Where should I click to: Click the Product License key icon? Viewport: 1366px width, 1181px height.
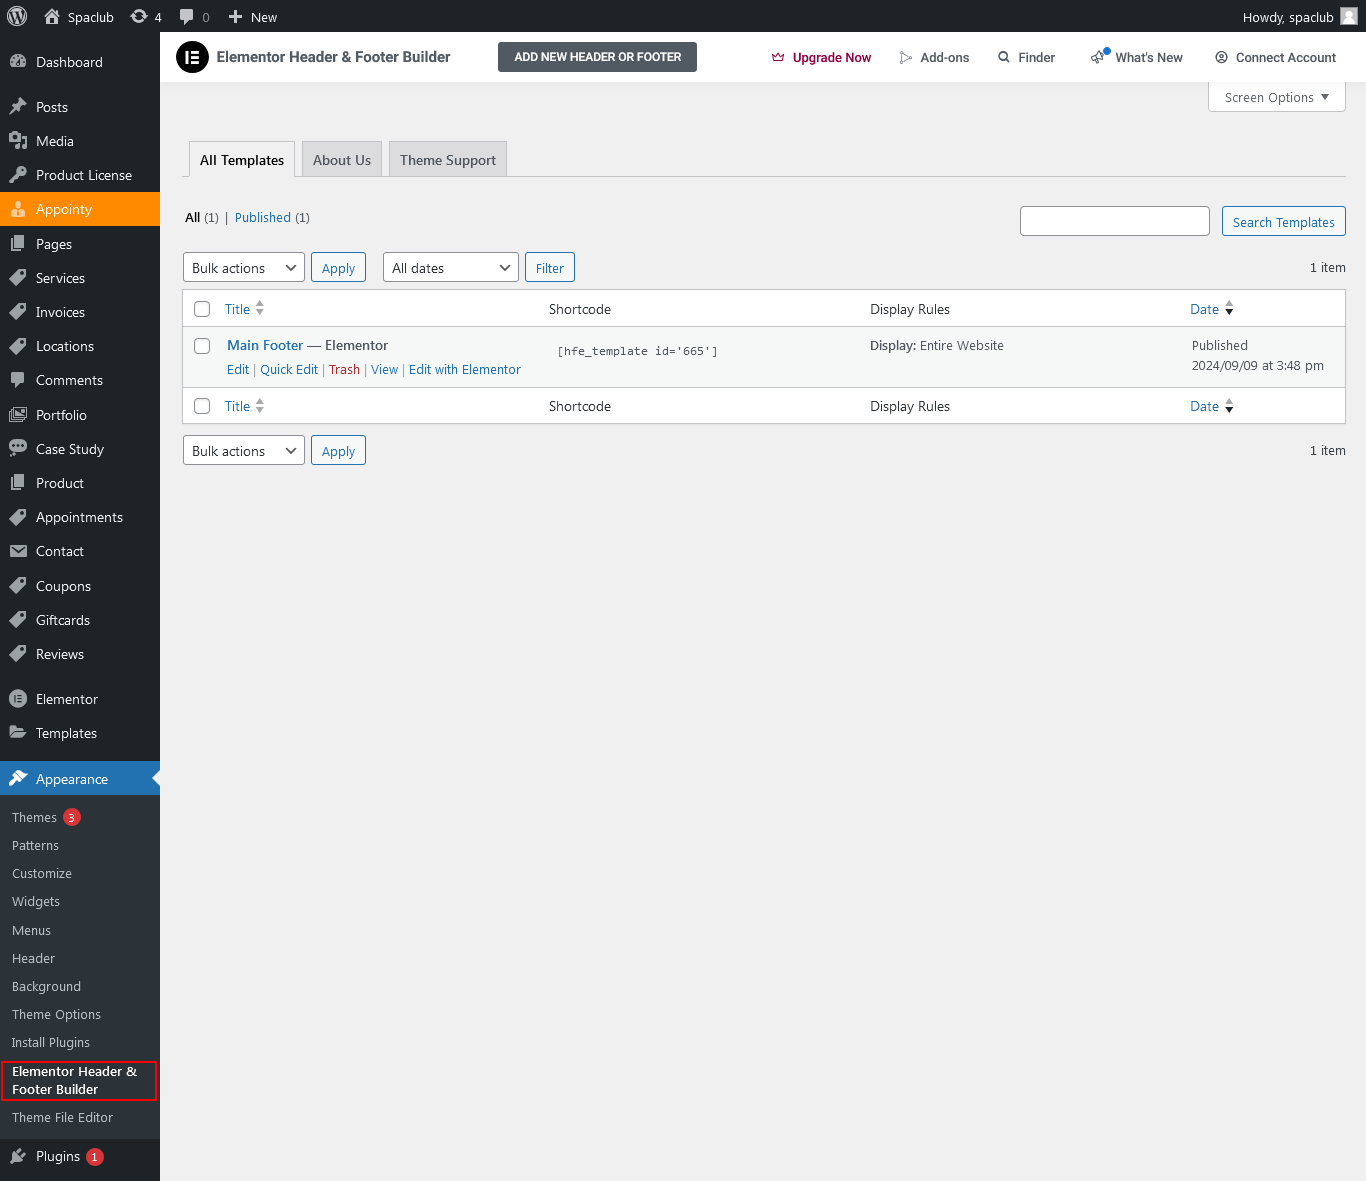point(18,174)
